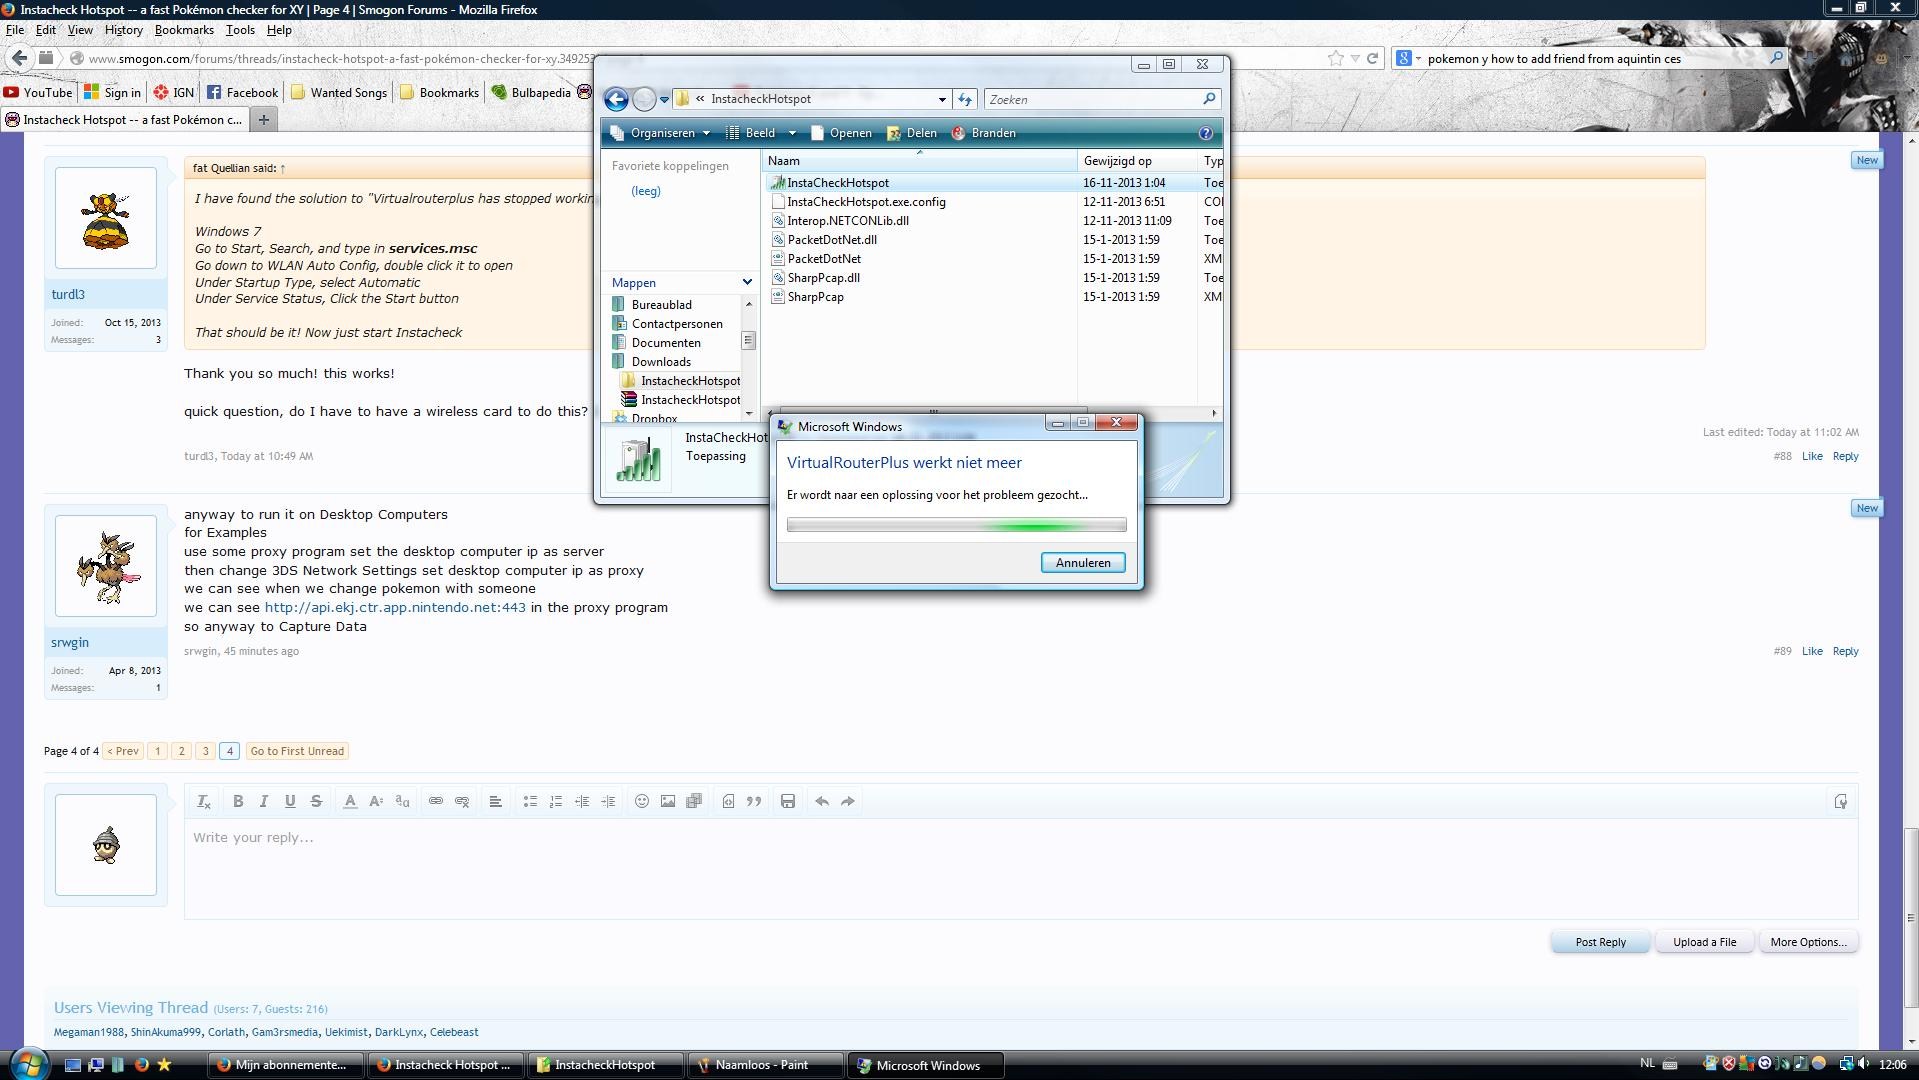
Task: Click the Post Reply button
Action: [1600, 942]
